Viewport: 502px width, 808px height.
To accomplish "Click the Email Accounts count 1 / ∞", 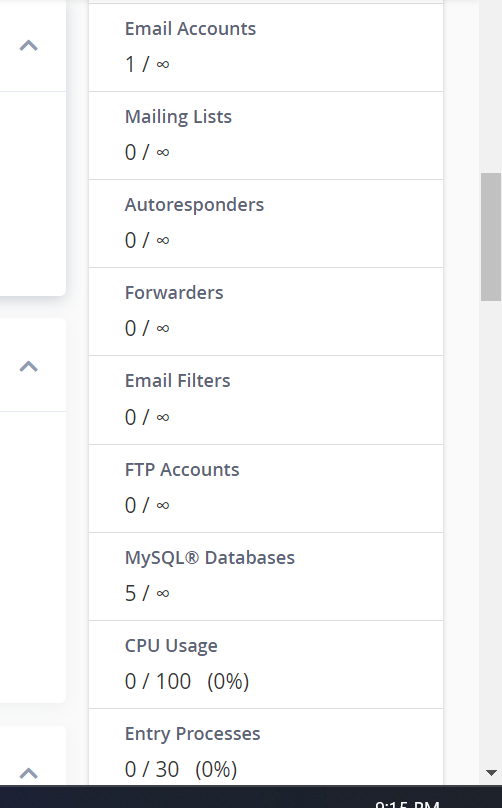I will tap(147, 64).
